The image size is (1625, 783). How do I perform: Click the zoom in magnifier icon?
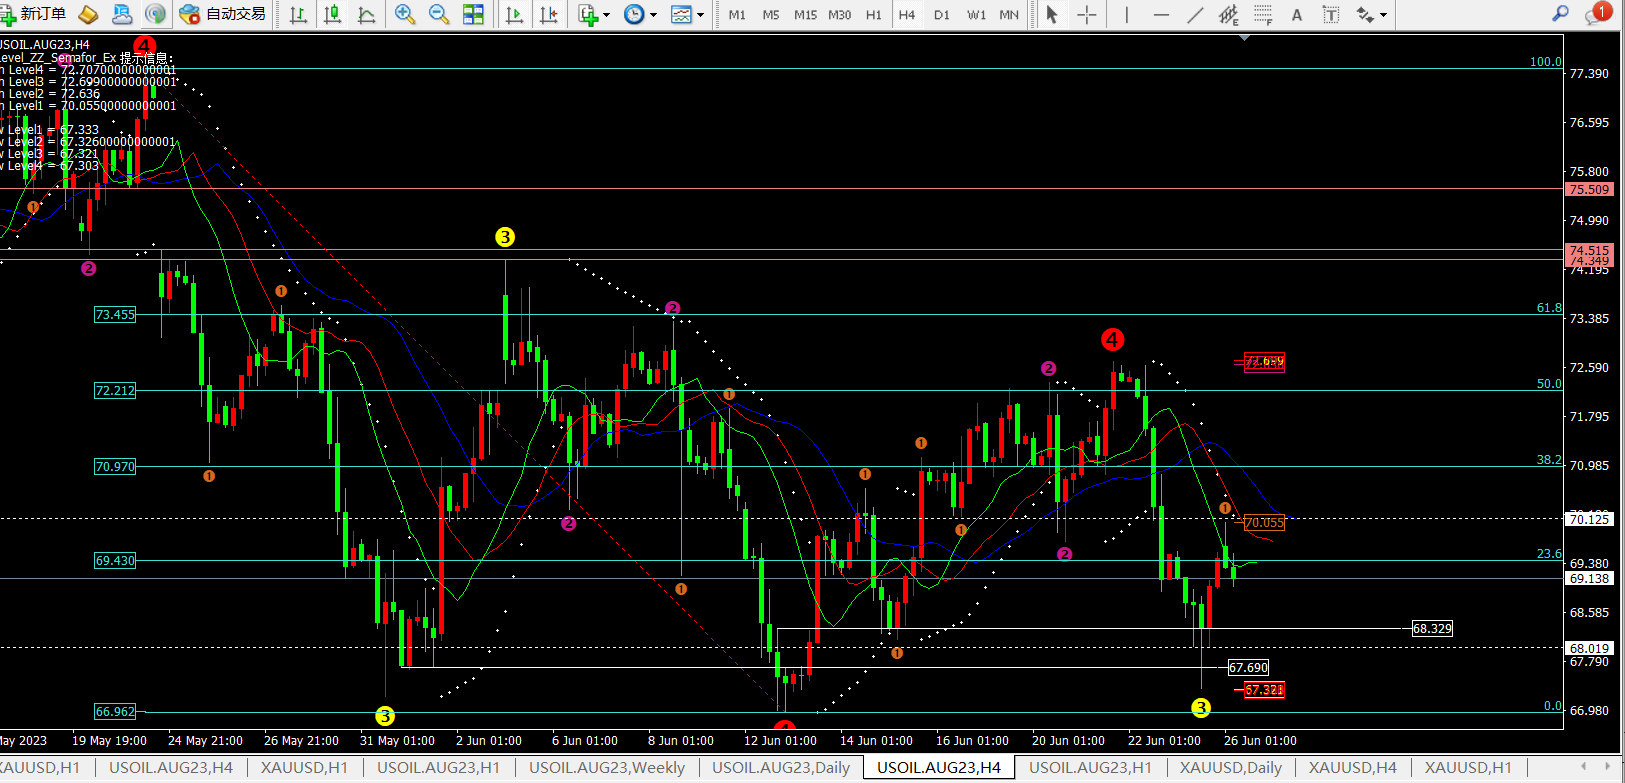(405, 14)
